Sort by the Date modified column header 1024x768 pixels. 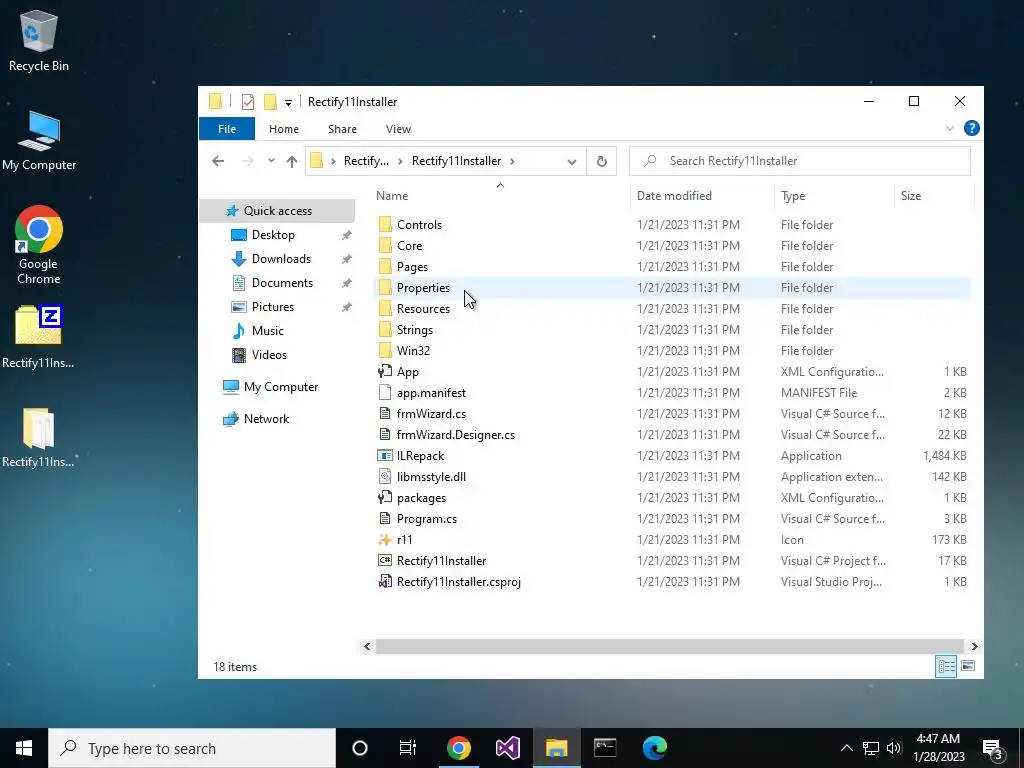pyautogui.click(x=674, y=195)
